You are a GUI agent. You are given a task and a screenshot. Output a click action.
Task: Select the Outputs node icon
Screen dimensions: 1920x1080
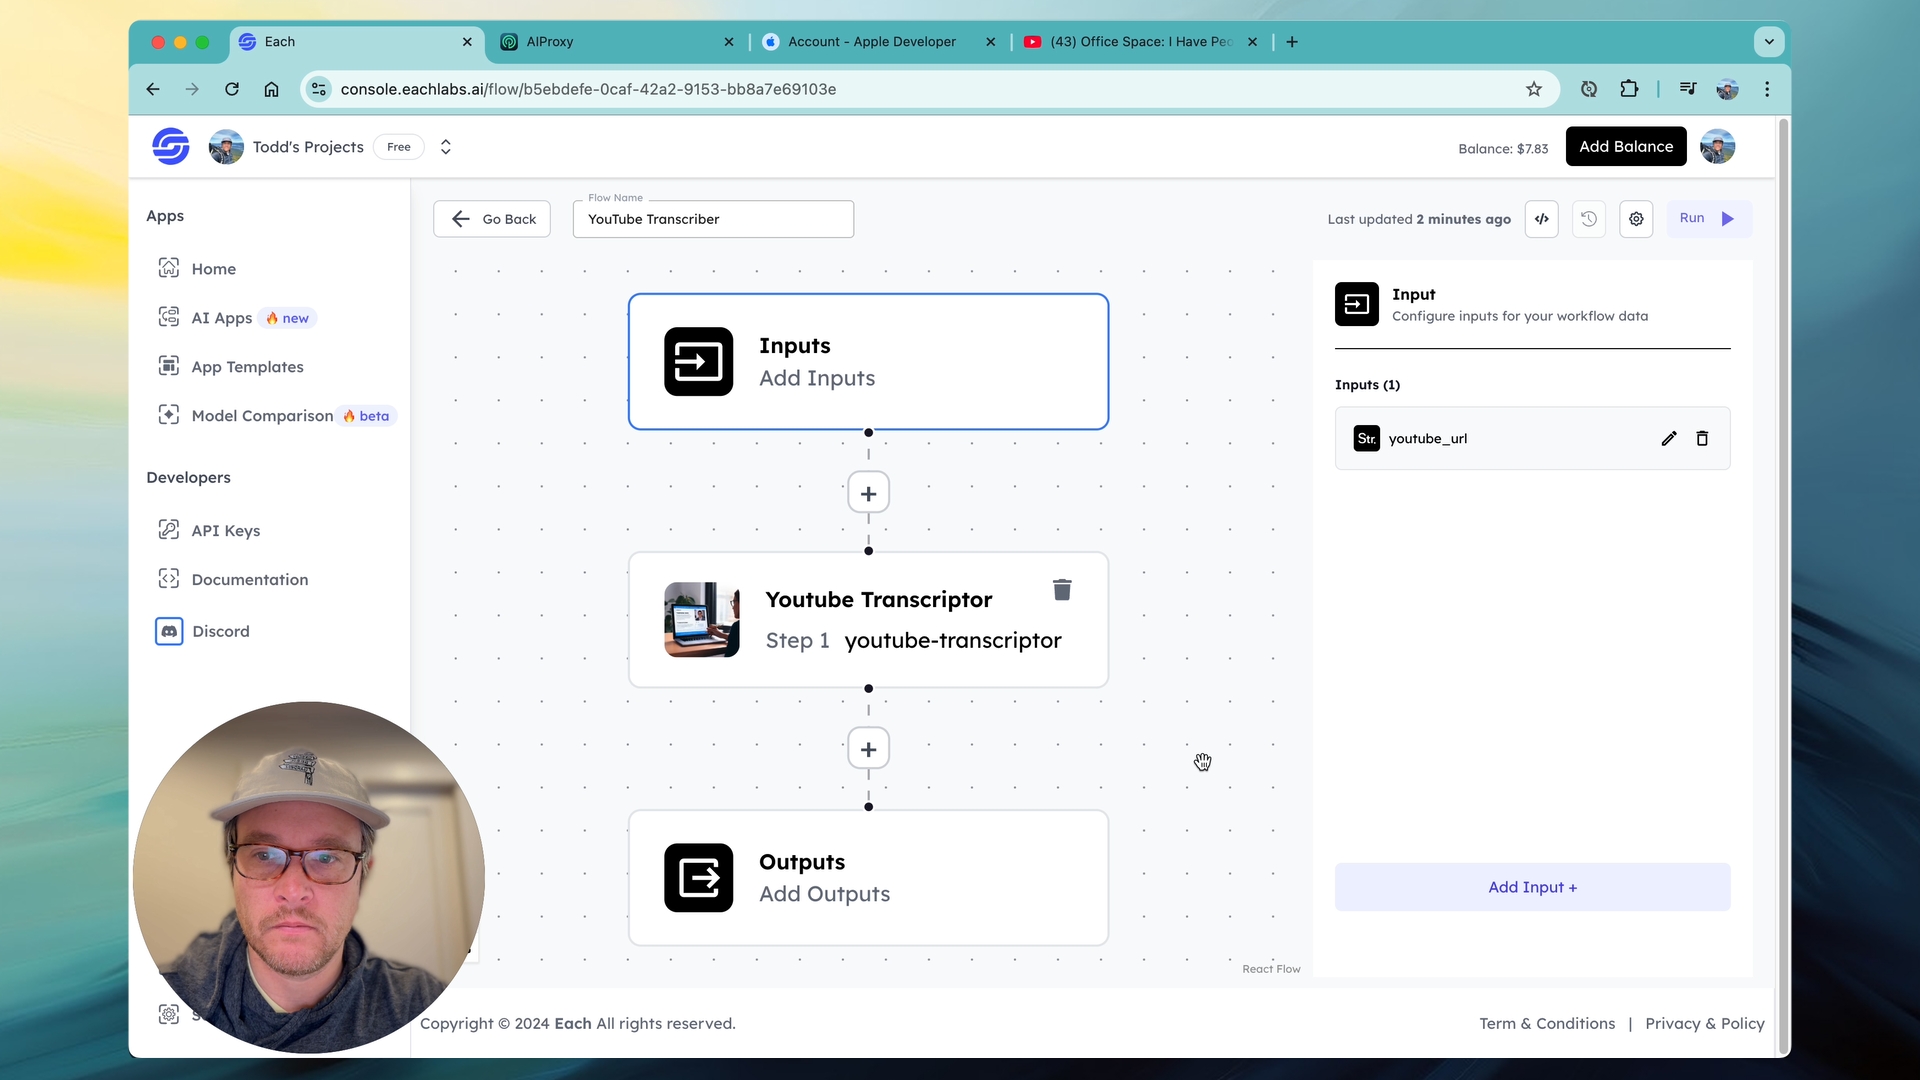698,878
